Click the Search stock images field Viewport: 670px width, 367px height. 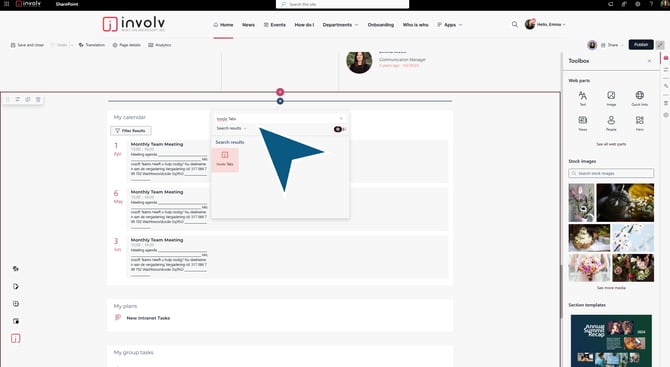(x=611, y=173)
